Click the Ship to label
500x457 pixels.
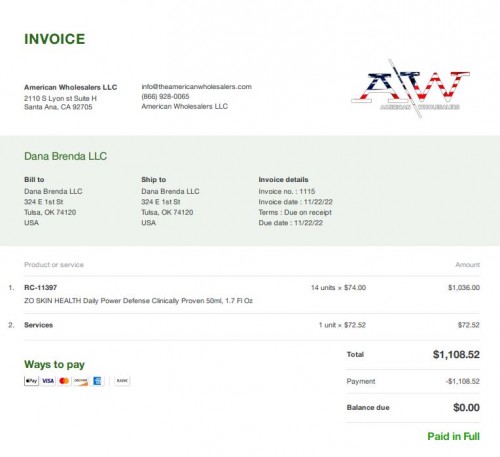pos(153,180)
